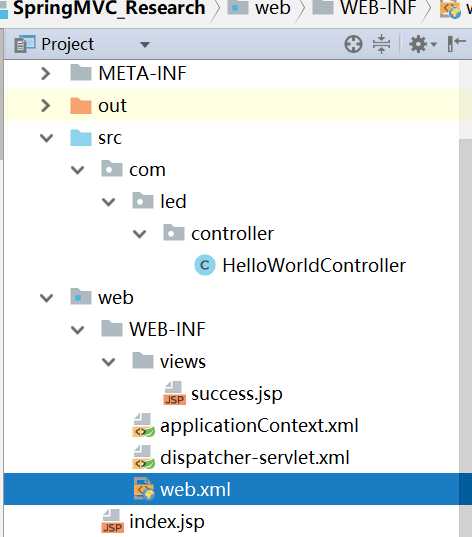Click the Hide Project panel icon
Viewport: 472px width, 537px height.
pyautogui.click(x=457, y=44)
